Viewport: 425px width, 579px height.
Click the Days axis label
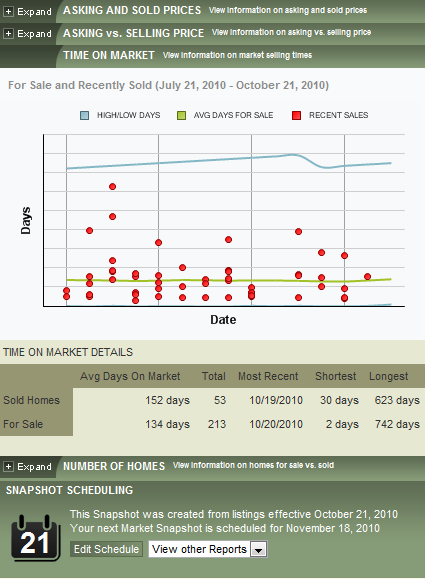coord(26,221)
